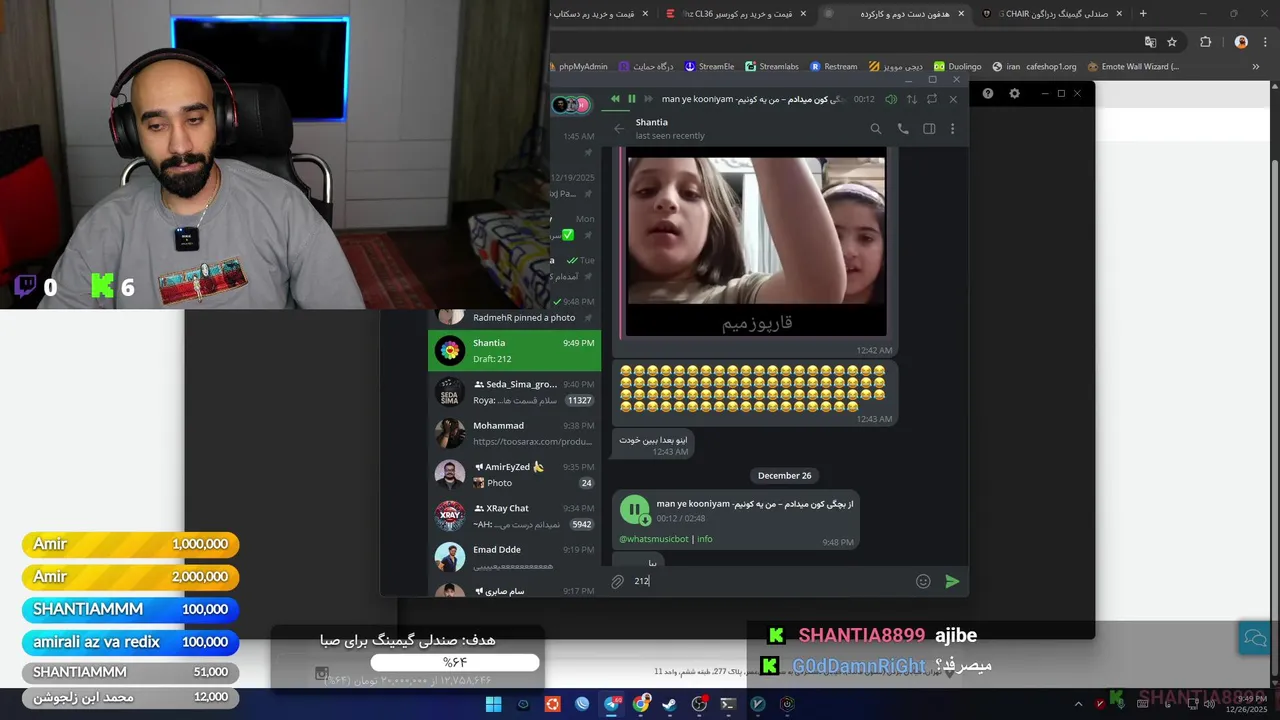Image resolution: width=1280 pixels, height=720 pixels.
Task: Open the XRay Chat group
Action: [x=514, y=516]
